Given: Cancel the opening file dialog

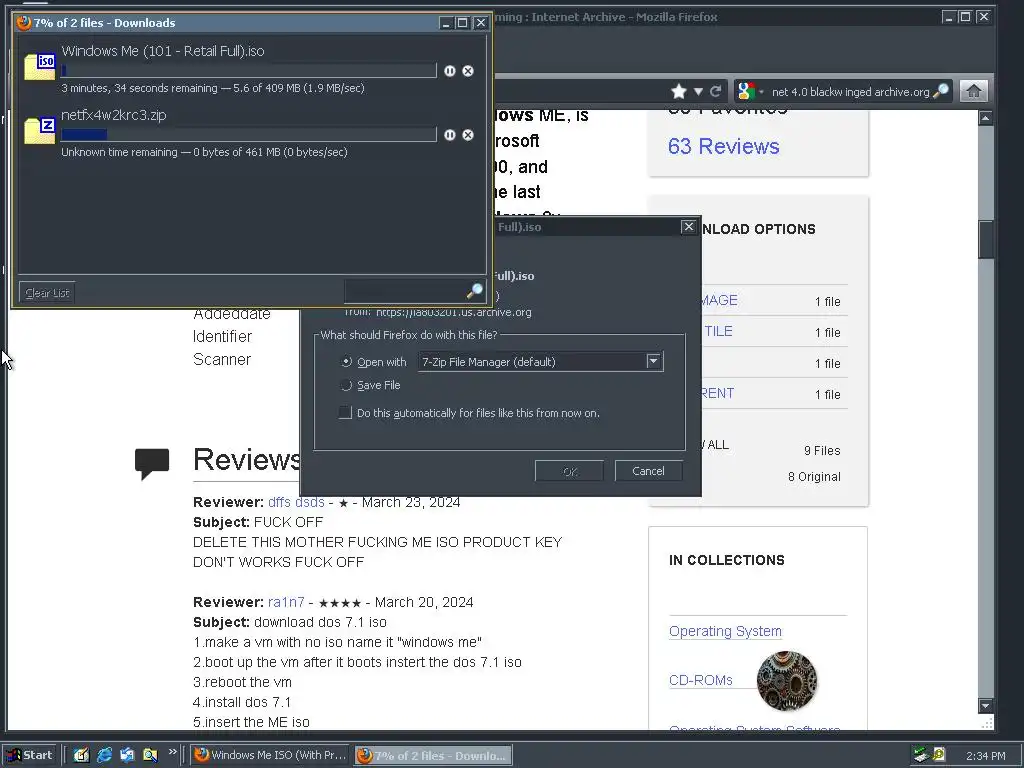Looking at the screenshot, I should pos(648,471).
